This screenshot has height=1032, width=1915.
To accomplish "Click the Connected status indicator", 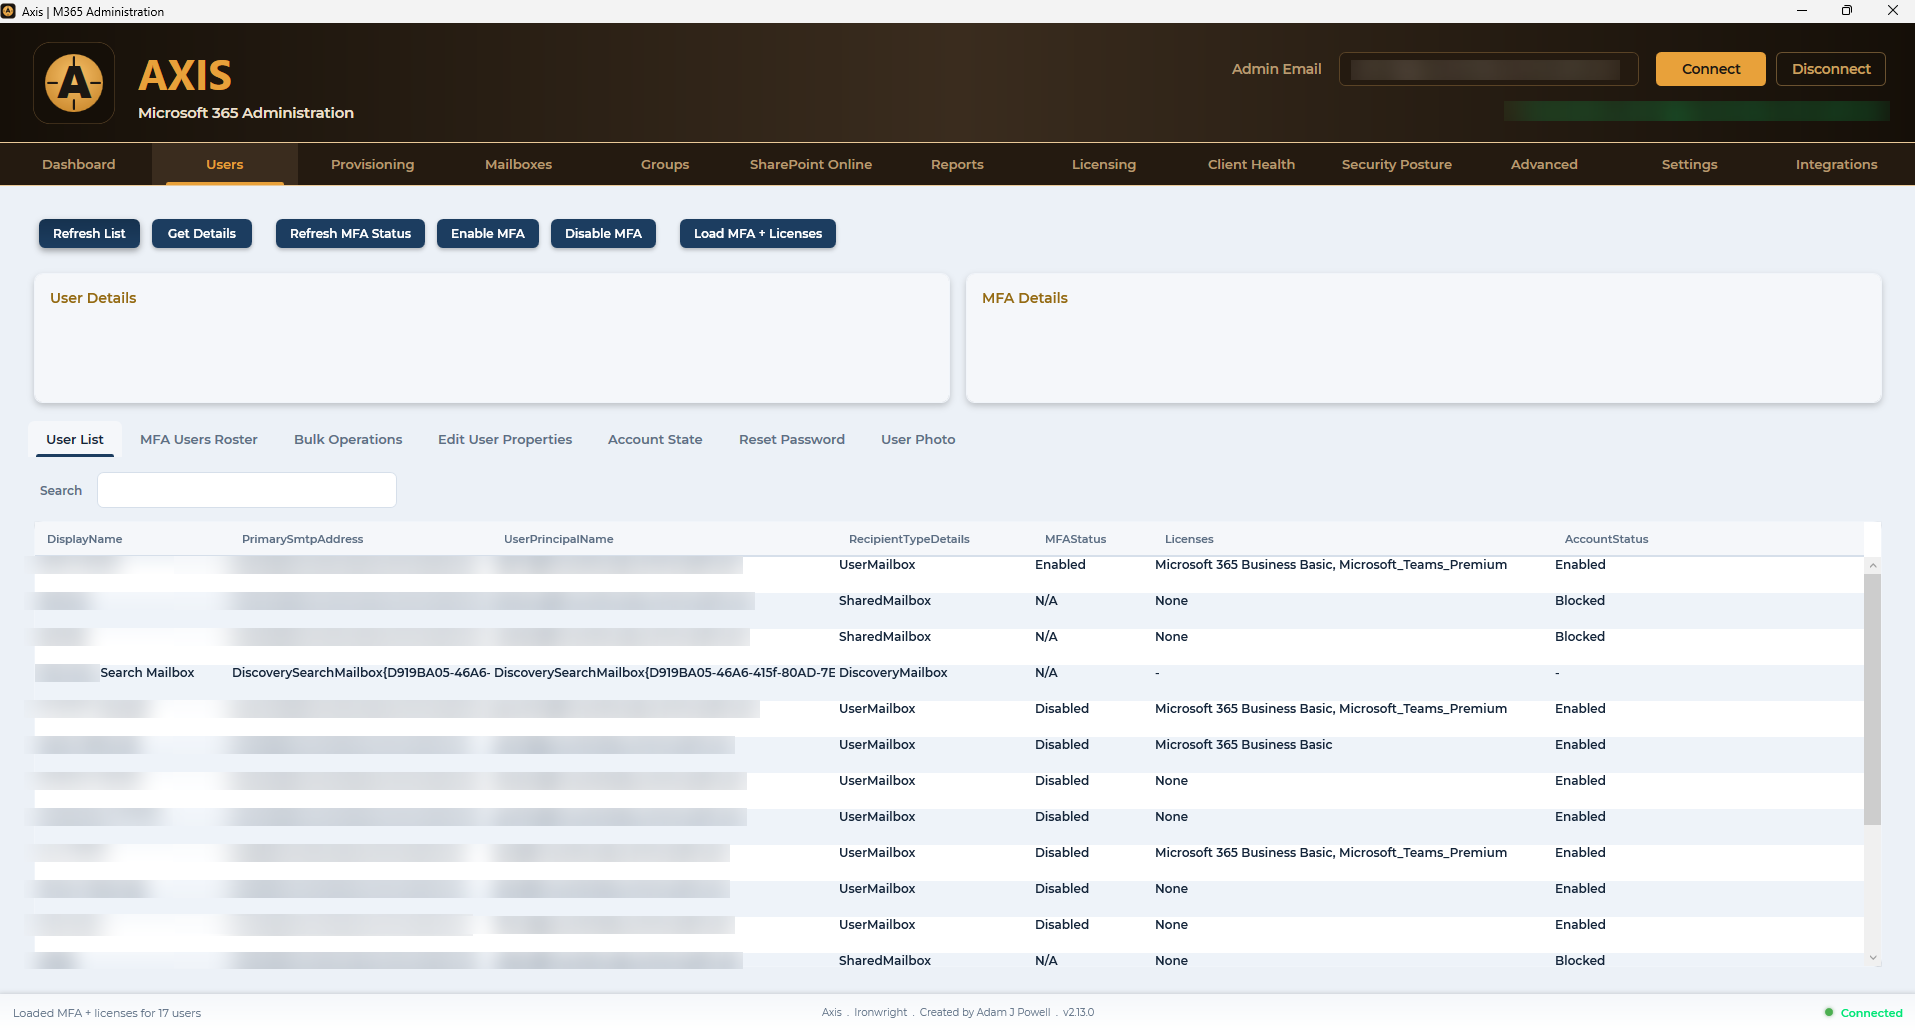I will [1864, 1013].
